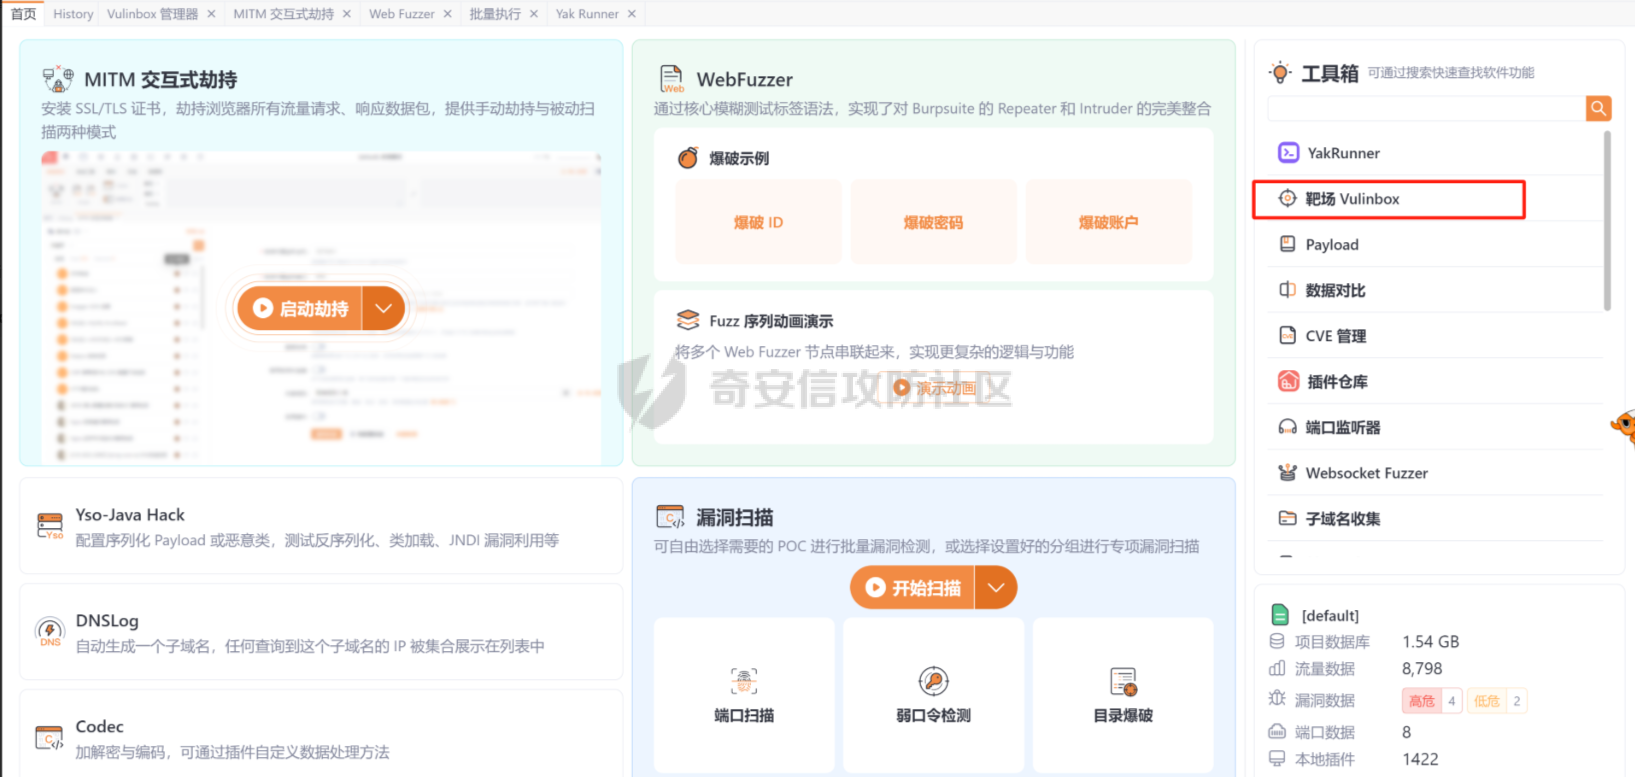Click the 启动劫持 button
The width and height of the screenshot is (1635, 777).
tap(300, 308)
